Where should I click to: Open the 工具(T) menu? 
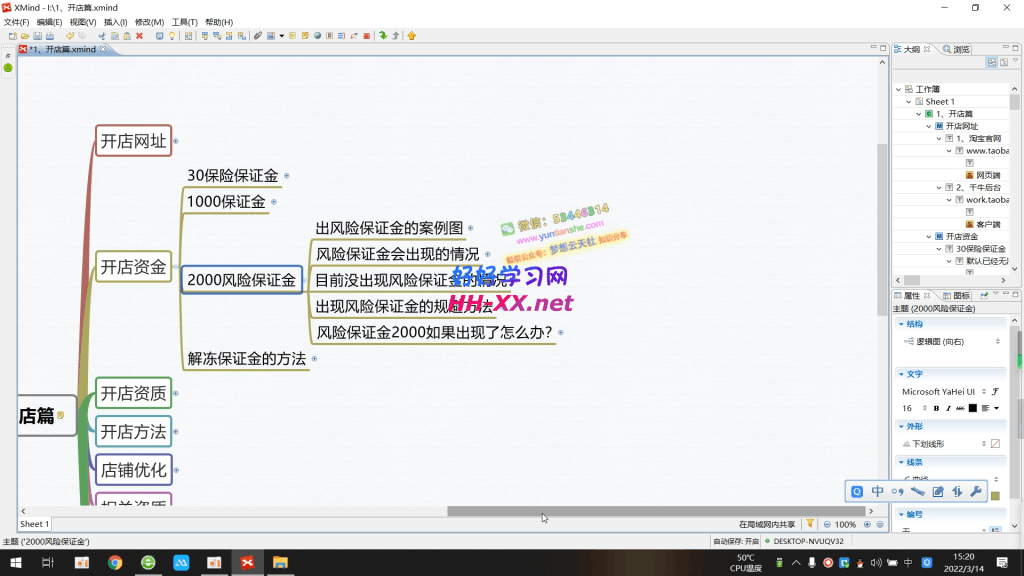pos(184,22)
